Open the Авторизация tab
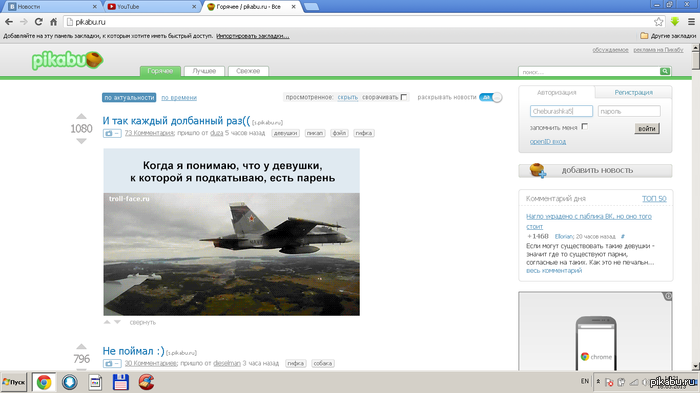The width and height of the screenshot is (700, 393). click(x=556, y=92)
